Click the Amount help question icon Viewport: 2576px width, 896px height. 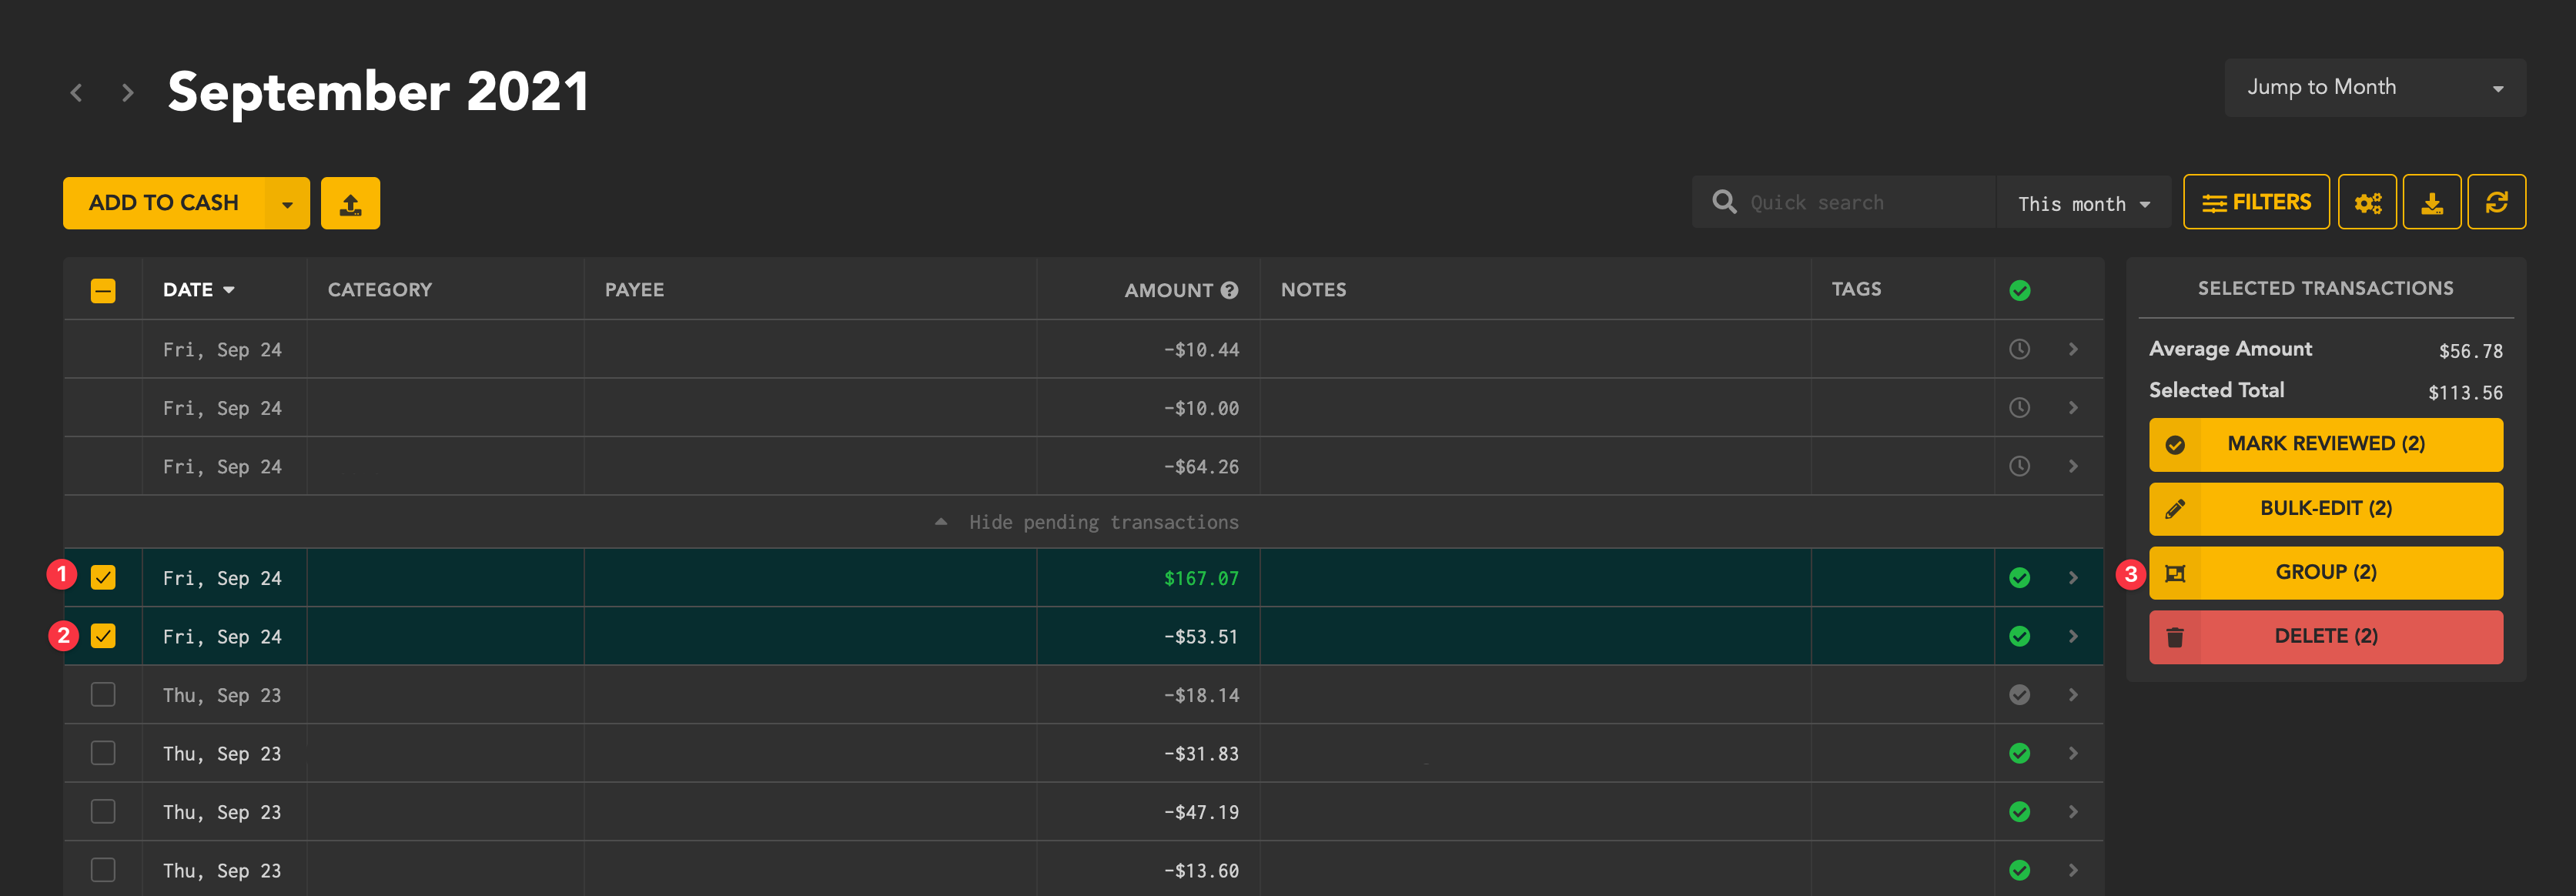[1229, 290]
